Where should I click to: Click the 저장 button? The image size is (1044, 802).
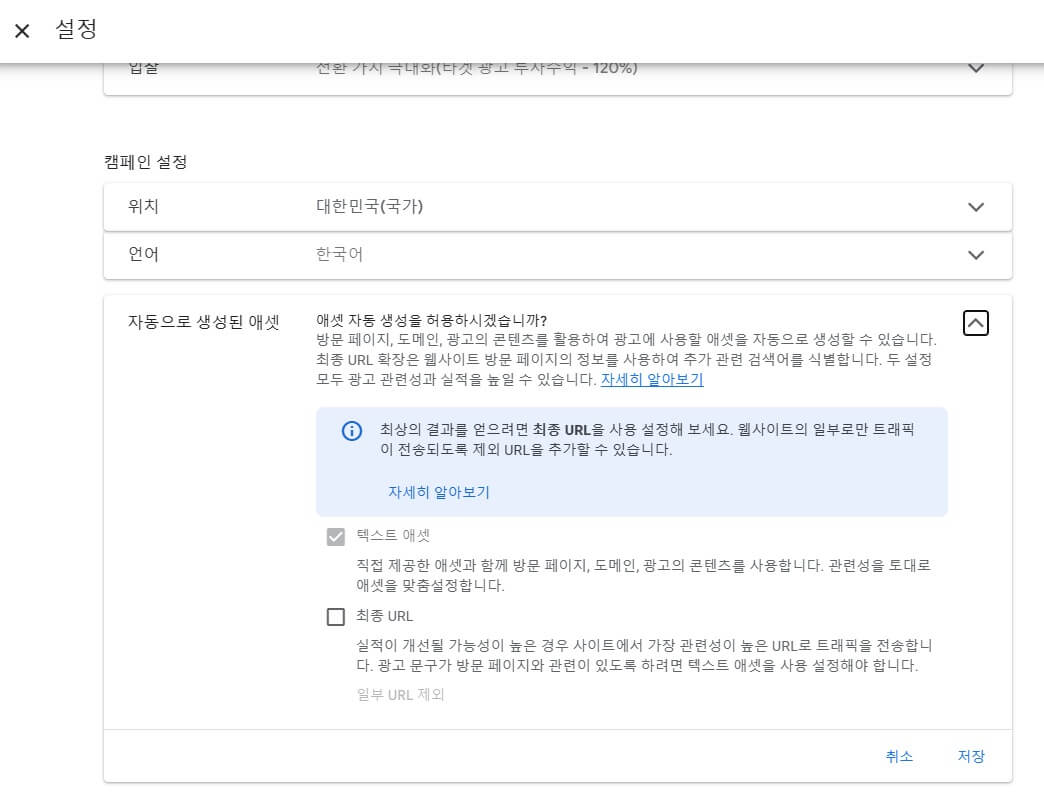coord(971,756)
